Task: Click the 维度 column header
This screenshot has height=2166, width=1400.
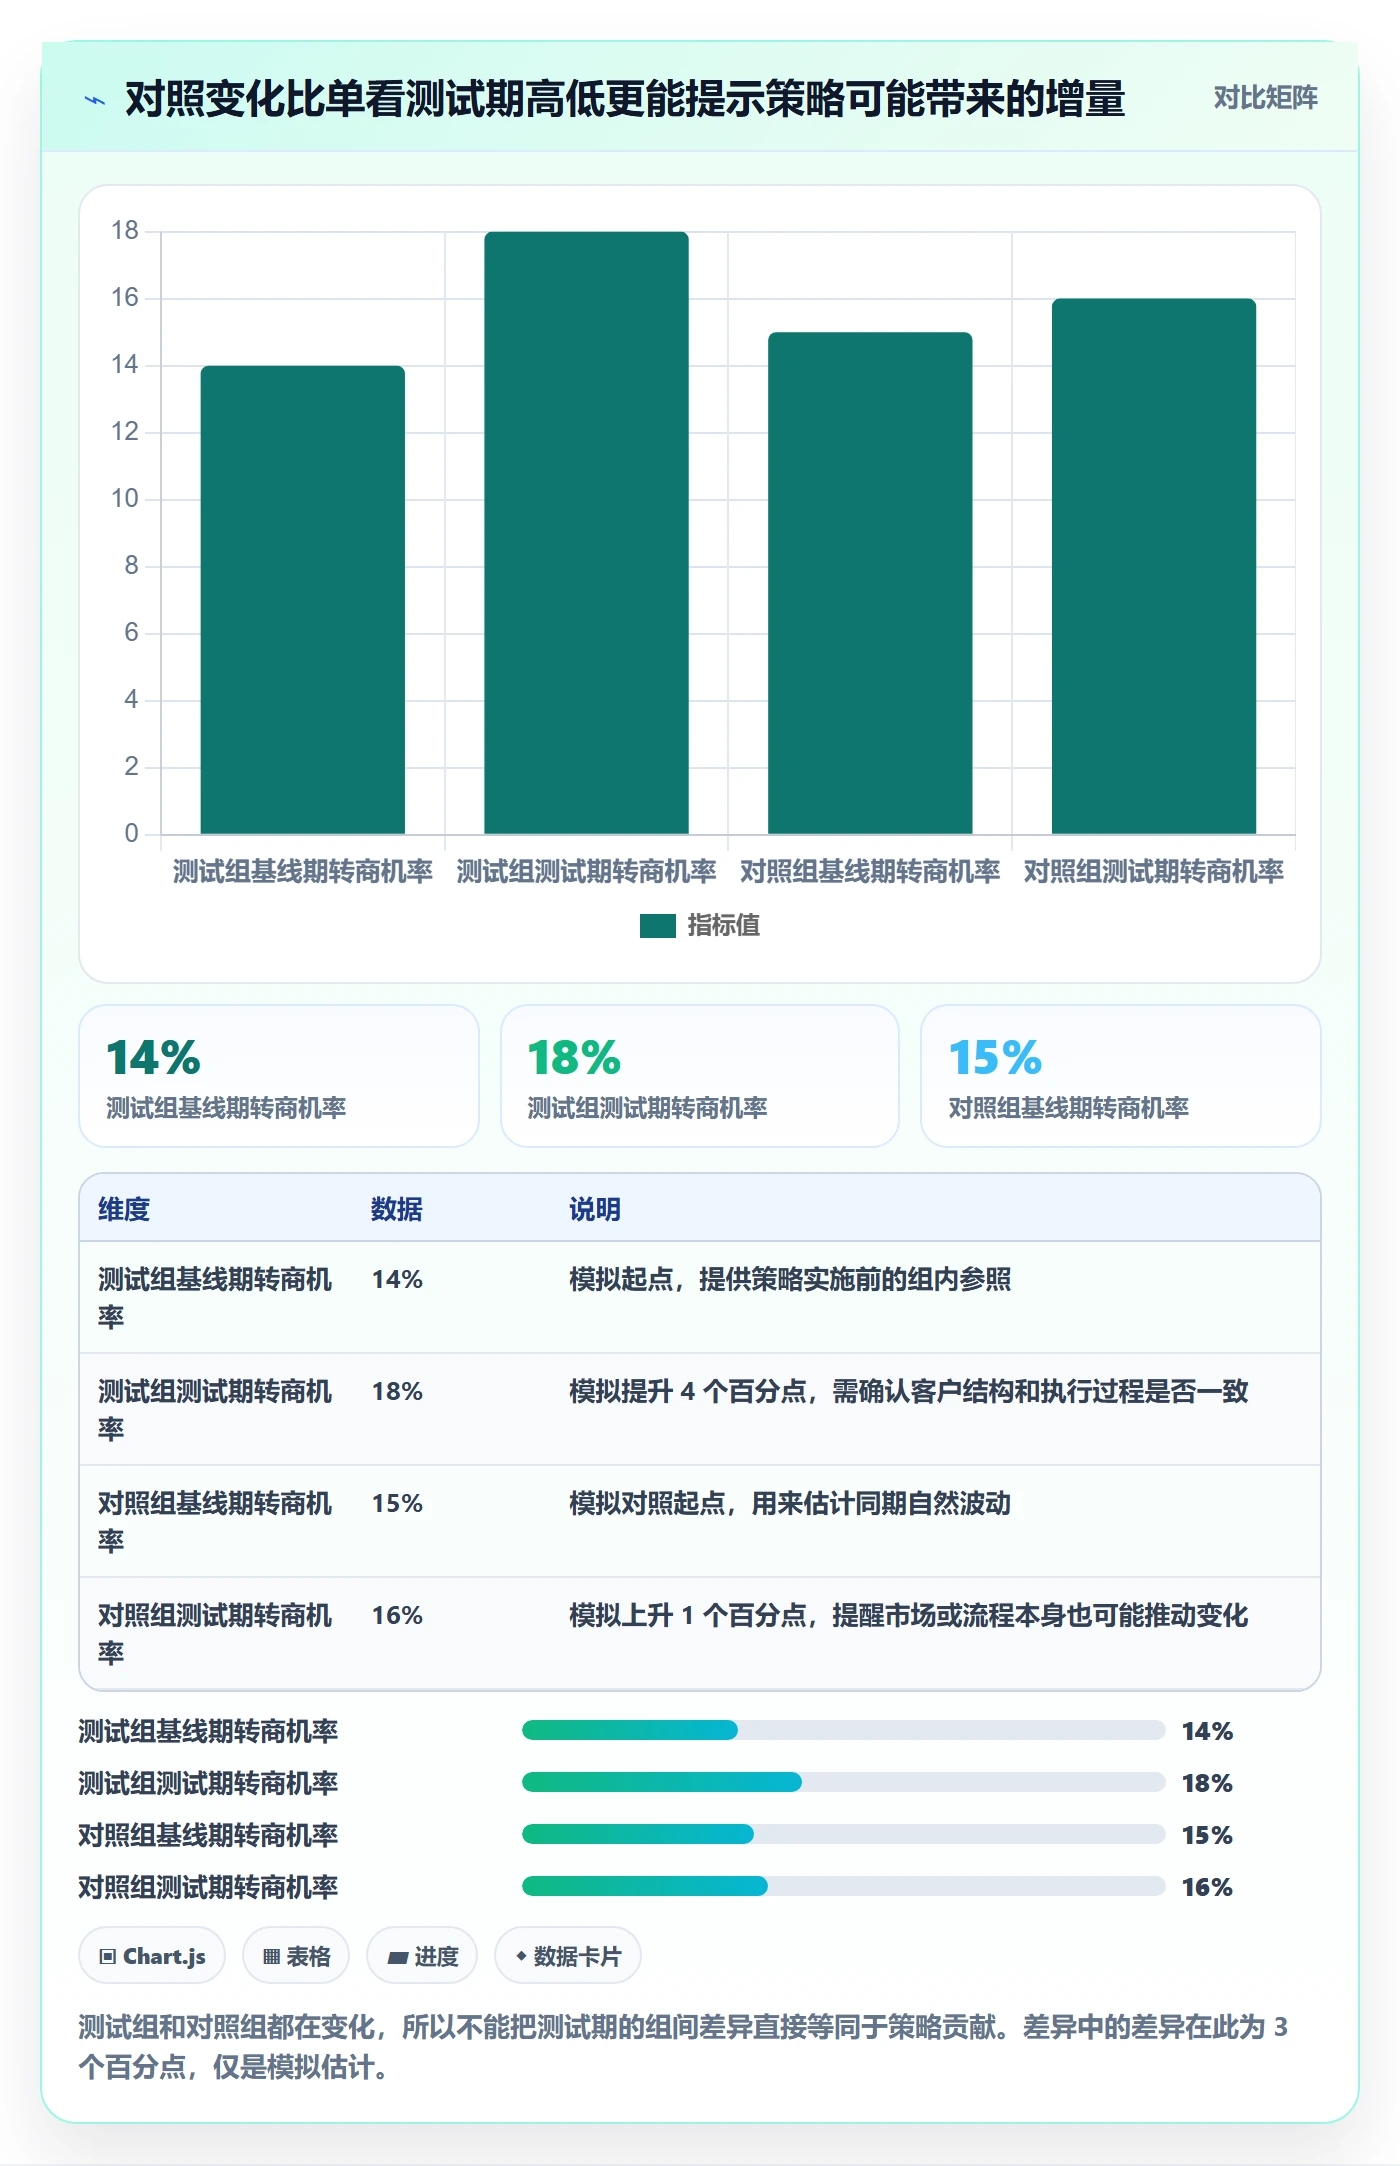Action: point(124,1209)
